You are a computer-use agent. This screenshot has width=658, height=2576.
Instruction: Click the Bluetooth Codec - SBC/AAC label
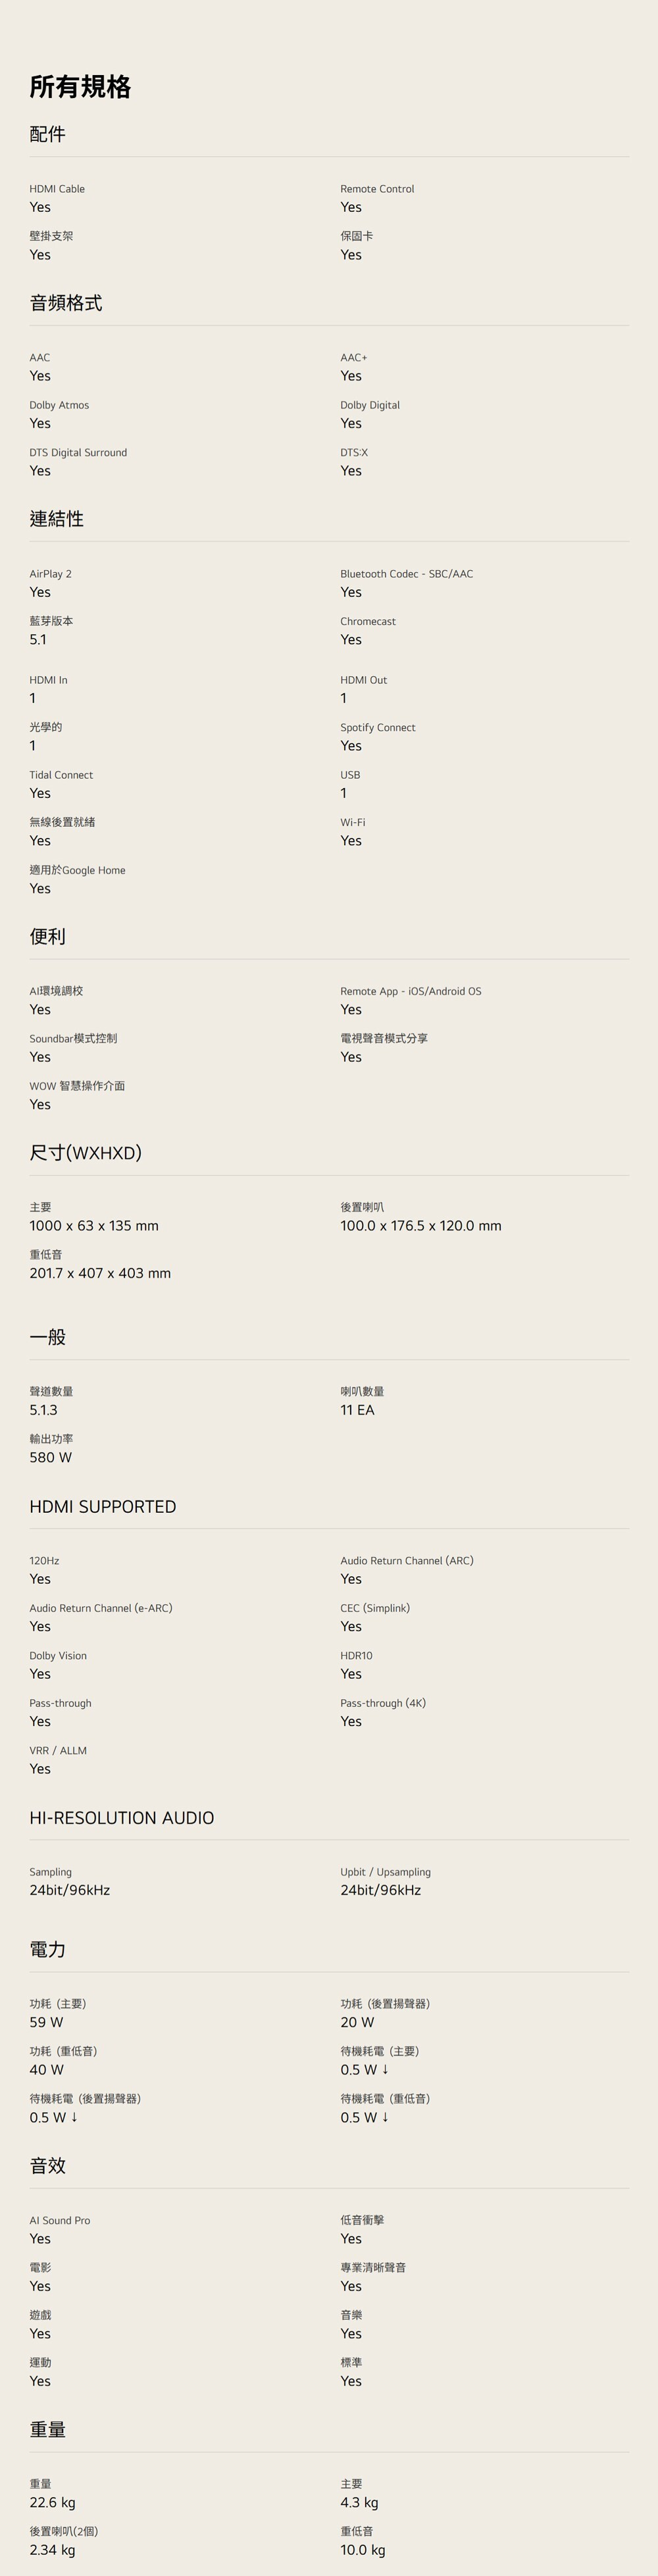pos(406,574)
